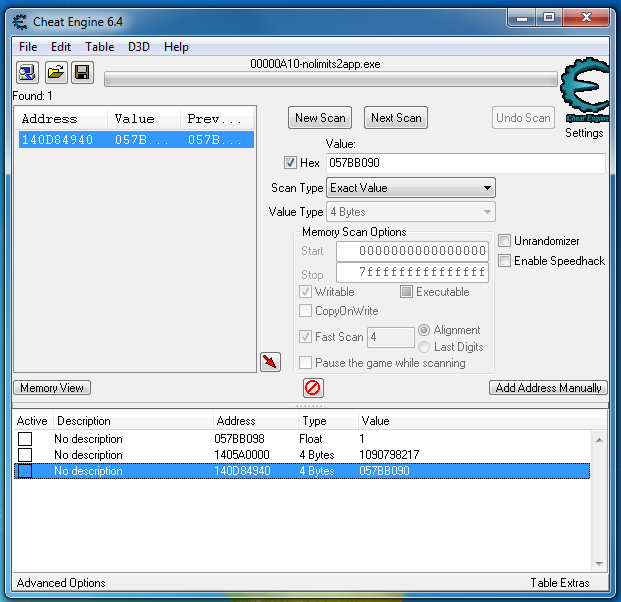Click address 057BB098 in cheat table
Screen dimensions: 621x602
(x=239, y=439)
